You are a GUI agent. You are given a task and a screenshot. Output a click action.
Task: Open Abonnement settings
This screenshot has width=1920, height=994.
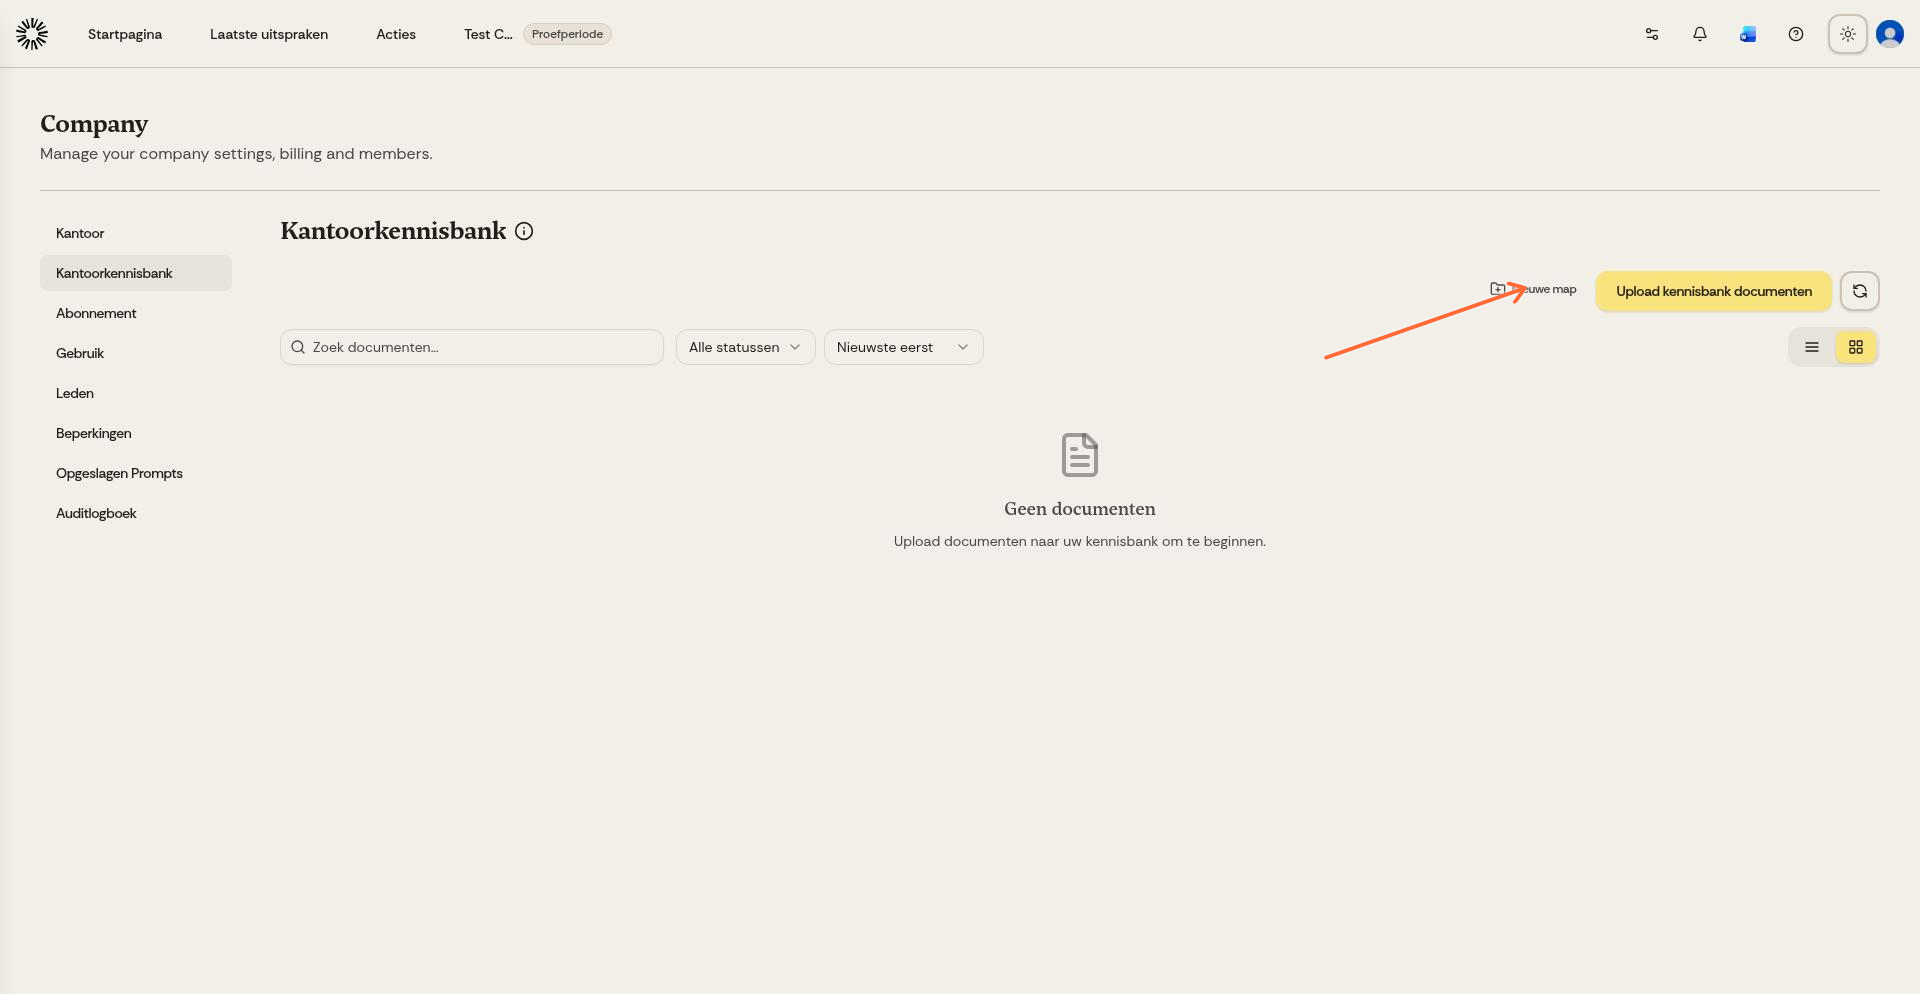pos(136,313)
